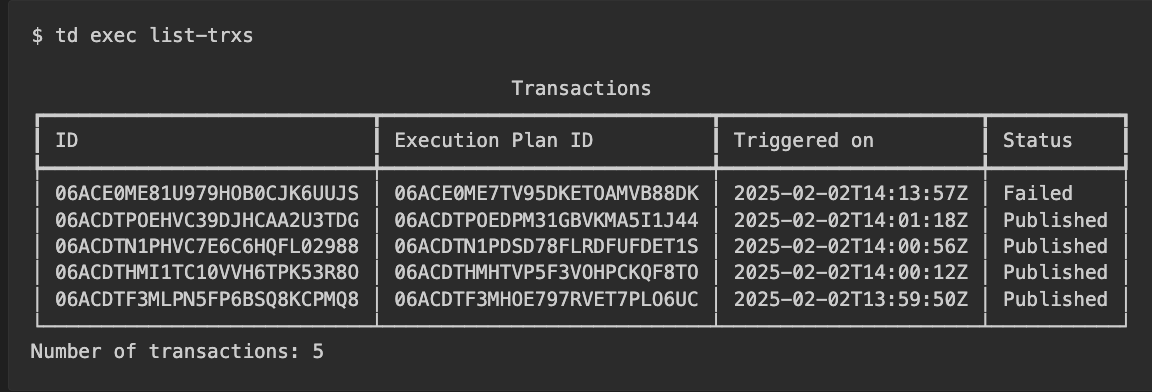1152x392 pixels.
Task: Click execution plan 06ACDTF3MHOE797RVET7PLO6UC
Action: [x=547, y=299]
